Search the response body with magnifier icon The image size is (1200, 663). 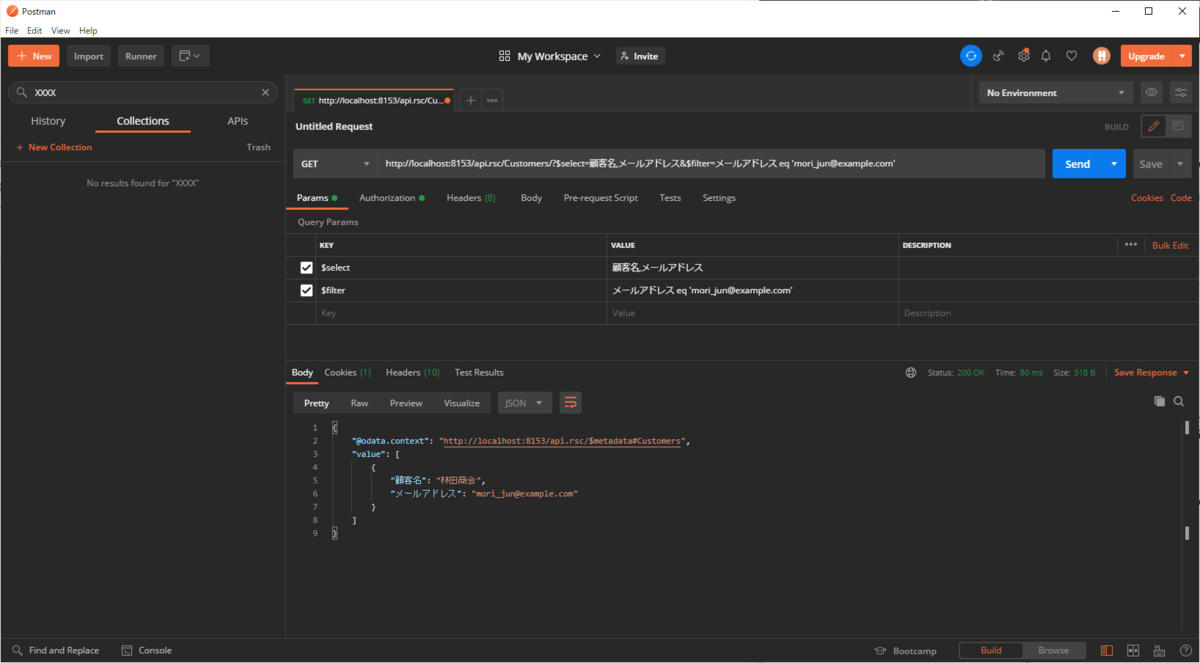[x=1179, y=402]
